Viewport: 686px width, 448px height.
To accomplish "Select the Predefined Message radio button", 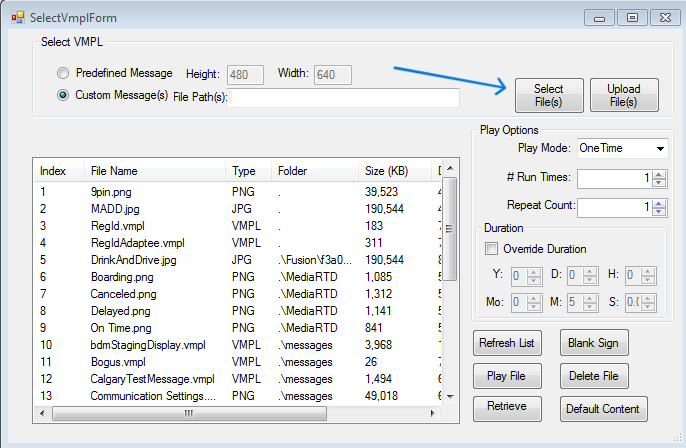I will pyautogui.click(x=64, y=74).
